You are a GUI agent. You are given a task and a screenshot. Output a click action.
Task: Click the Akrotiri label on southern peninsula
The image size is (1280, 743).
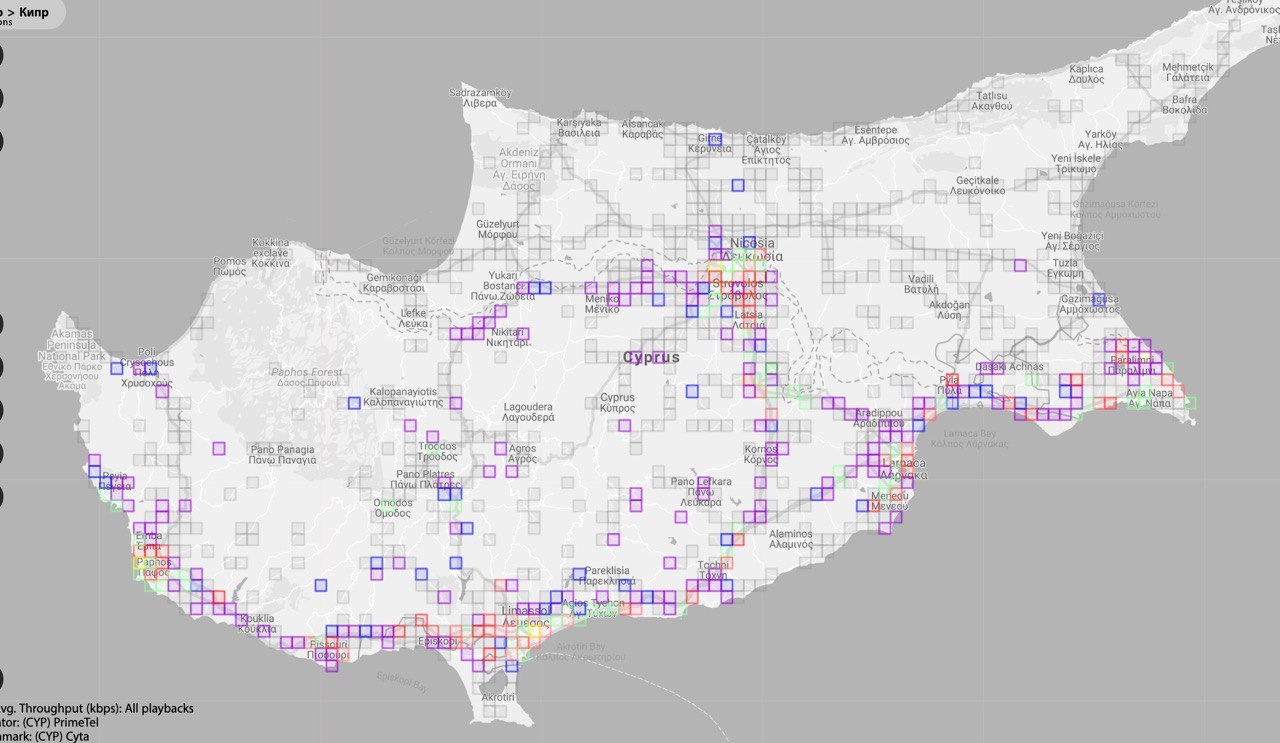tap(497, 696)
